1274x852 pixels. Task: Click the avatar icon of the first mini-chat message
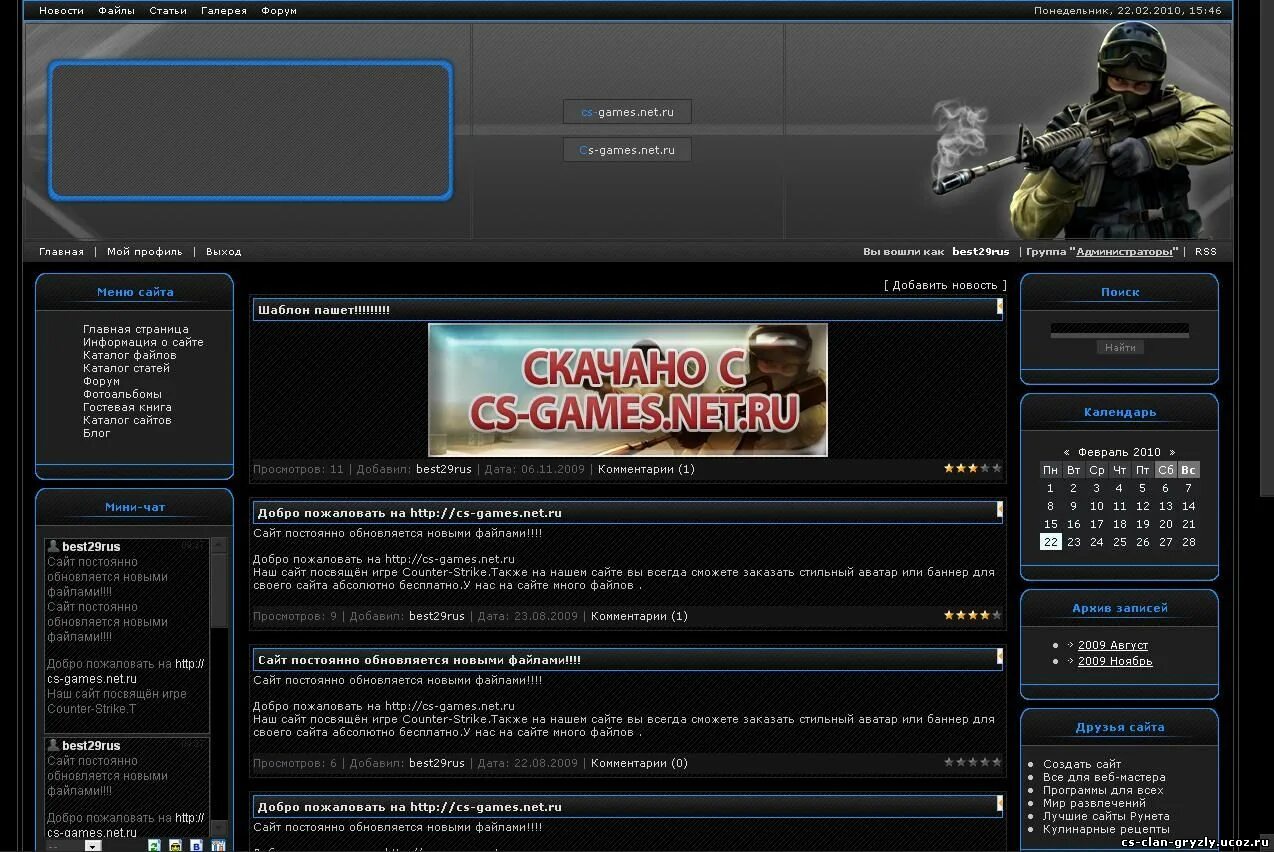[53, 546]
